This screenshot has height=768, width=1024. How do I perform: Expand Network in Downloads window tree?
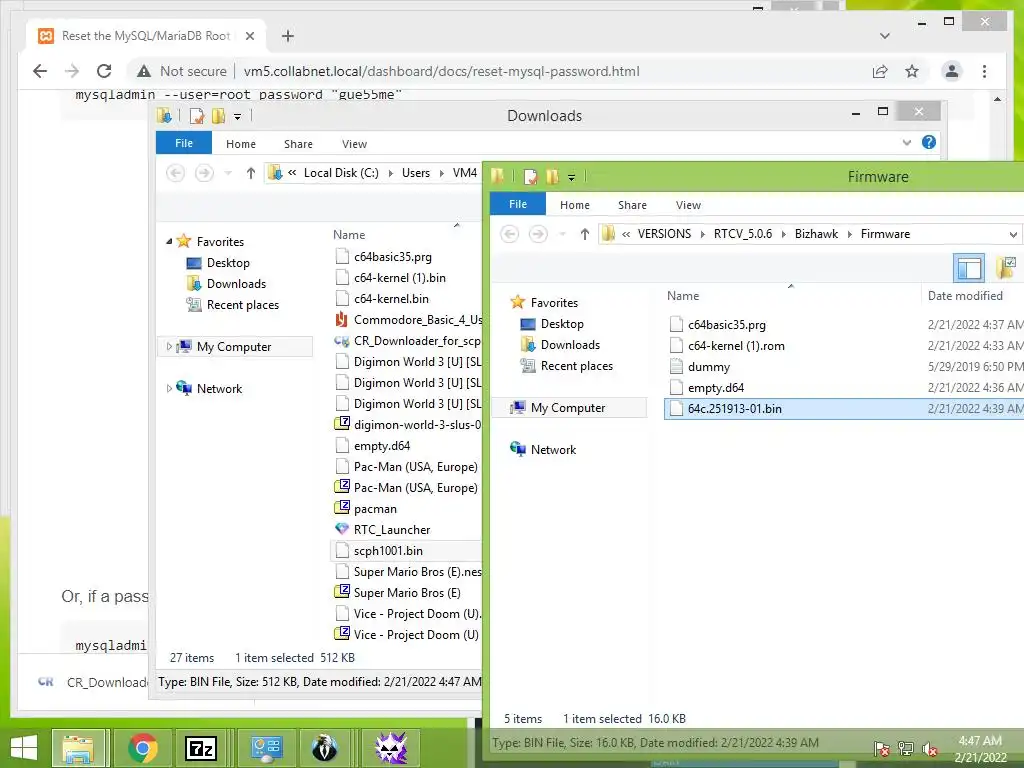click(x=169, y=388)
